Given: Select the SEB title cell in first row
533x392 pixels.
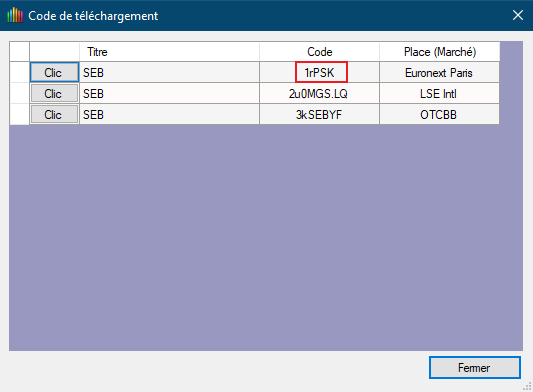Looking at the screenshot, I should [x=169, y=72].
